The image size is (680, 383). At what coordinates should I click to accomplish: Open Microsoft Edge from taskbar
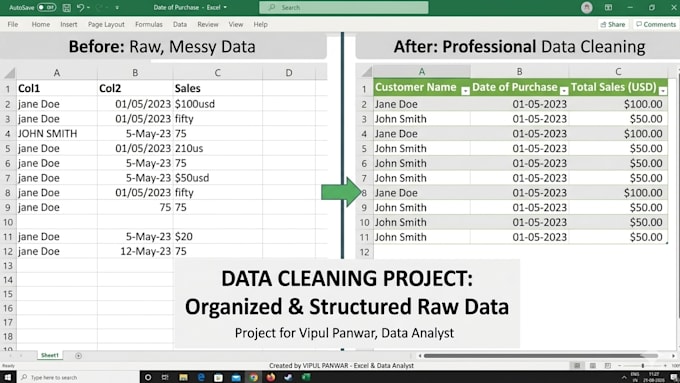pos(201,377)
